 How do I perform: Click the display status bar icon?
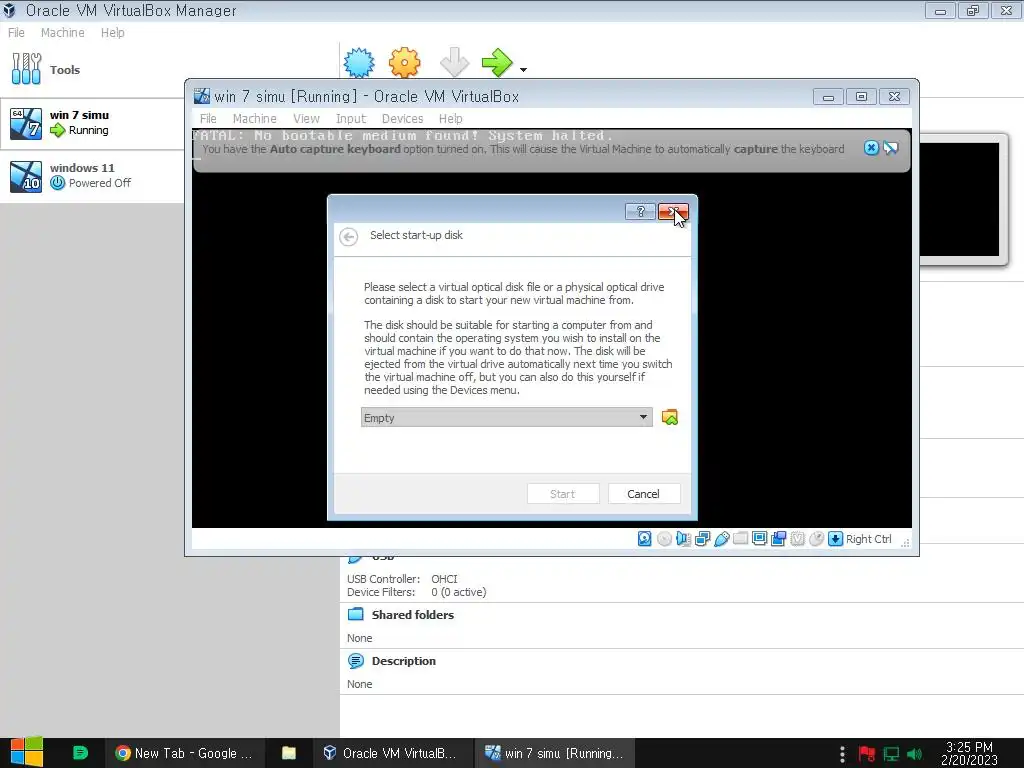tap(760, 539)
